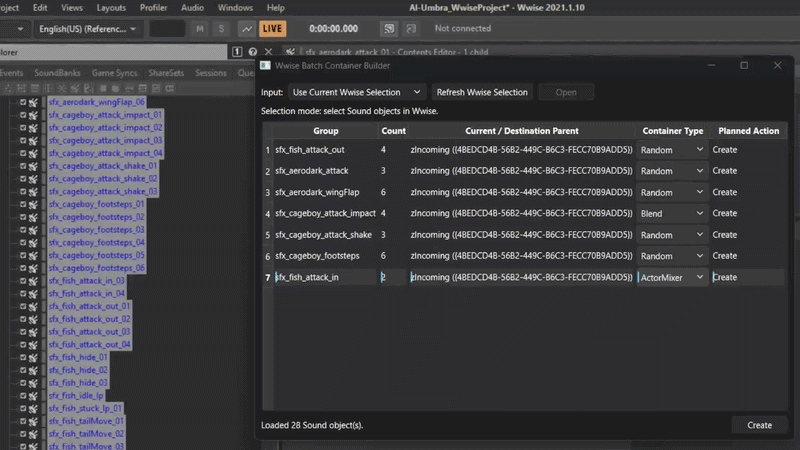Open the Audio menu
This screenshot has height=450, width=800.
(192, 8)
